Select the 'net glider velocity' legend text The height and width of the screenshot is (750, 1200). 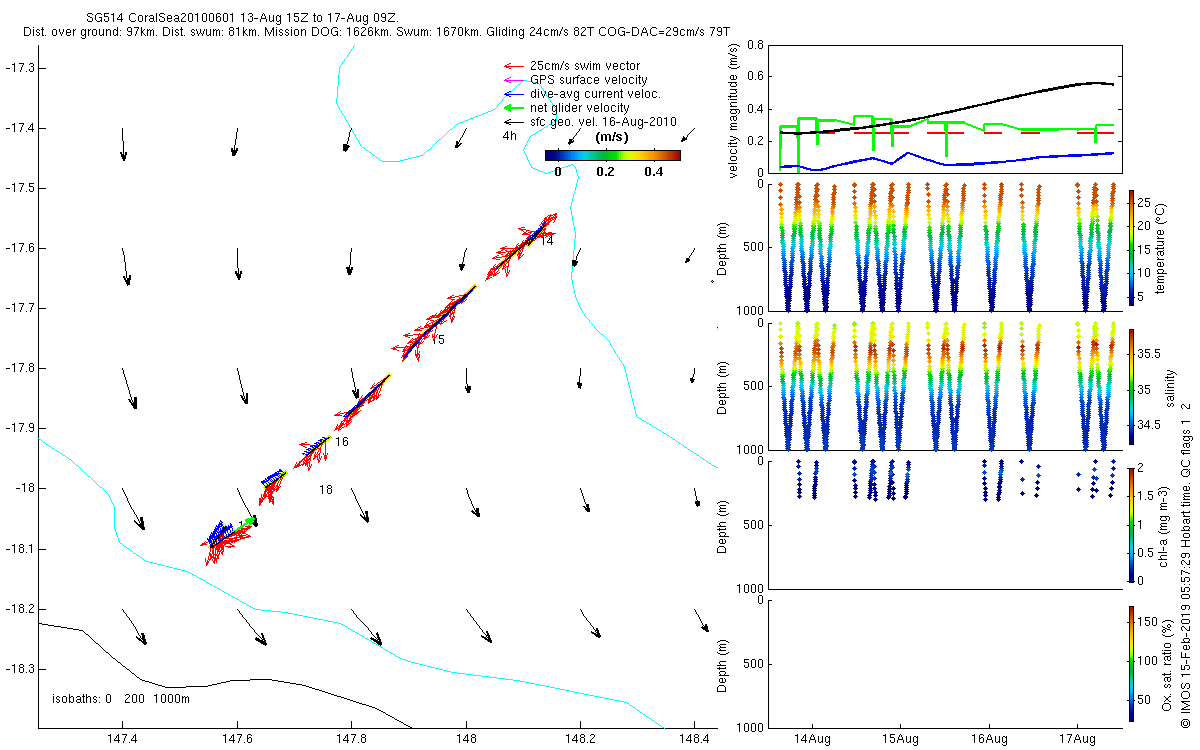tap(580, 108)
